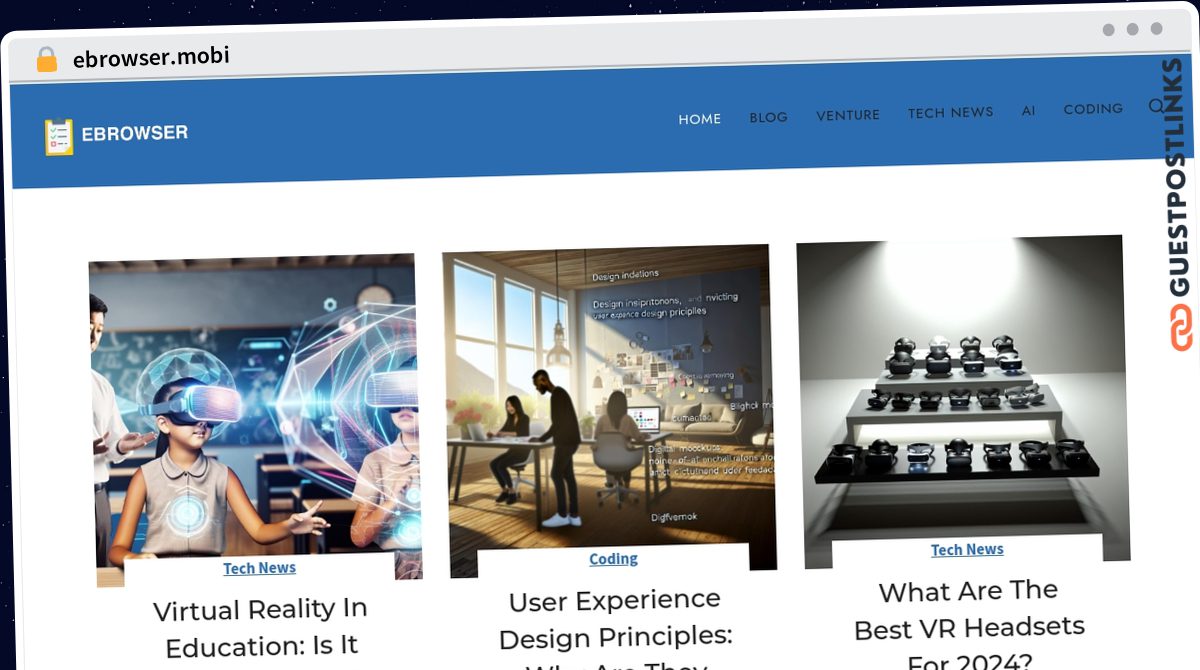The height and width of the screenshot is (670, 1200).
Task: Click the ebrowser.mobi address text
Action: 151,57
